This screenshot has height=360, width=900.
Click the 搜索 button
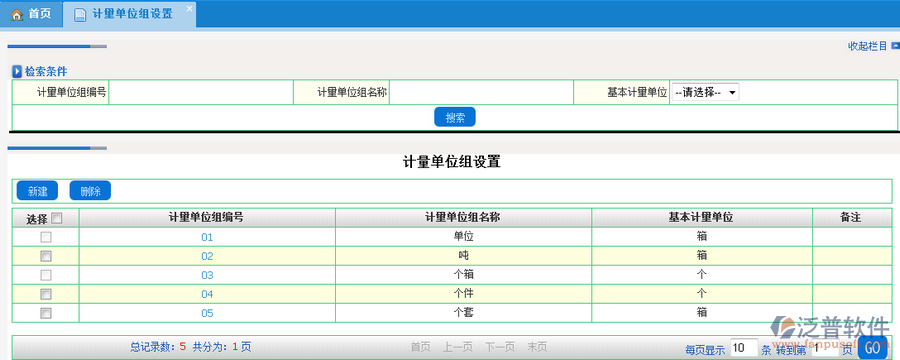point(455,117)
